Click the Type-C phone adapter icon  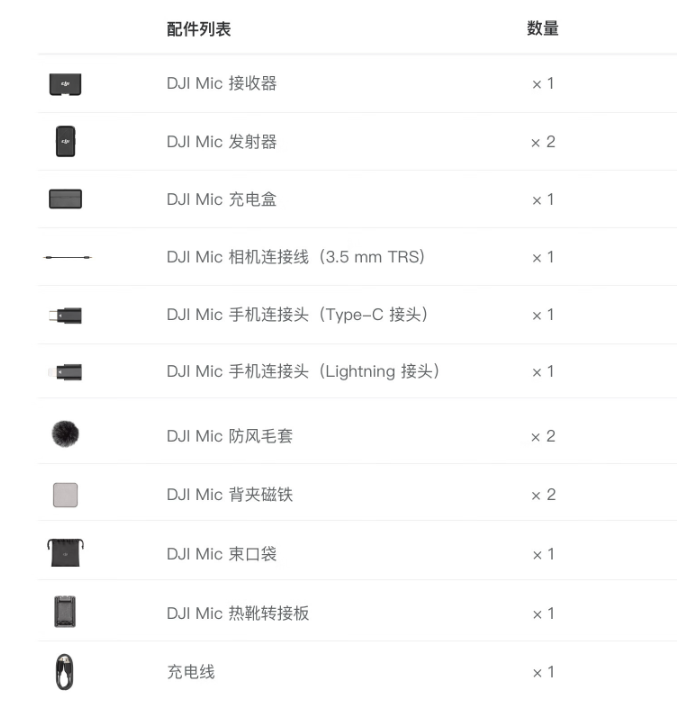[65, 315]
